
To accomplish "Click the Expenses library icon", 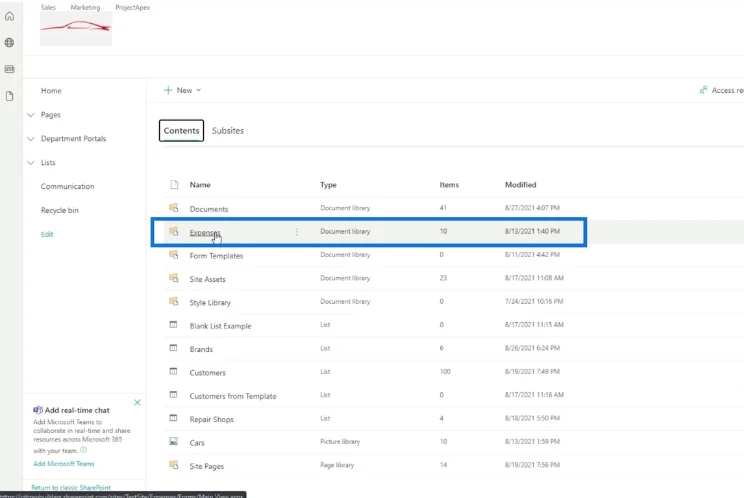I will tap(174, 231).
